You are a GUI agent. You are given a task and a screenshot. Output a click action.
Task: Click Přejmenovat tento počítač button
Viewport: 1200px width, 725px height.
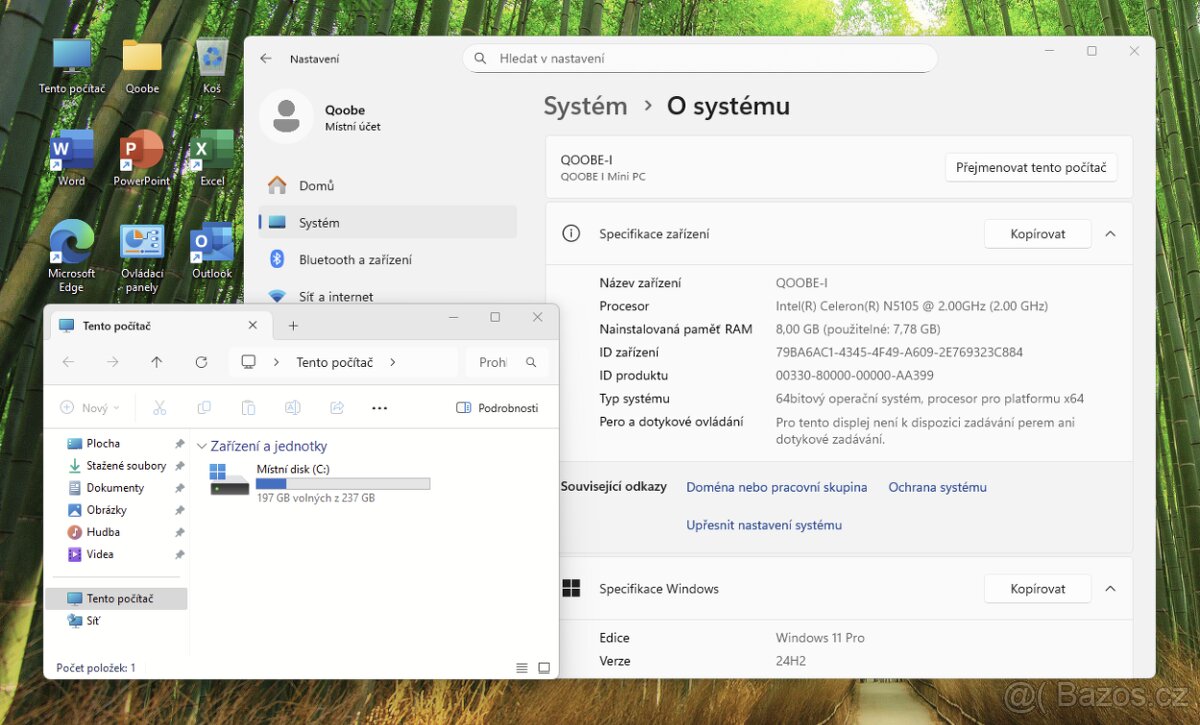(x=1030, y=168)
